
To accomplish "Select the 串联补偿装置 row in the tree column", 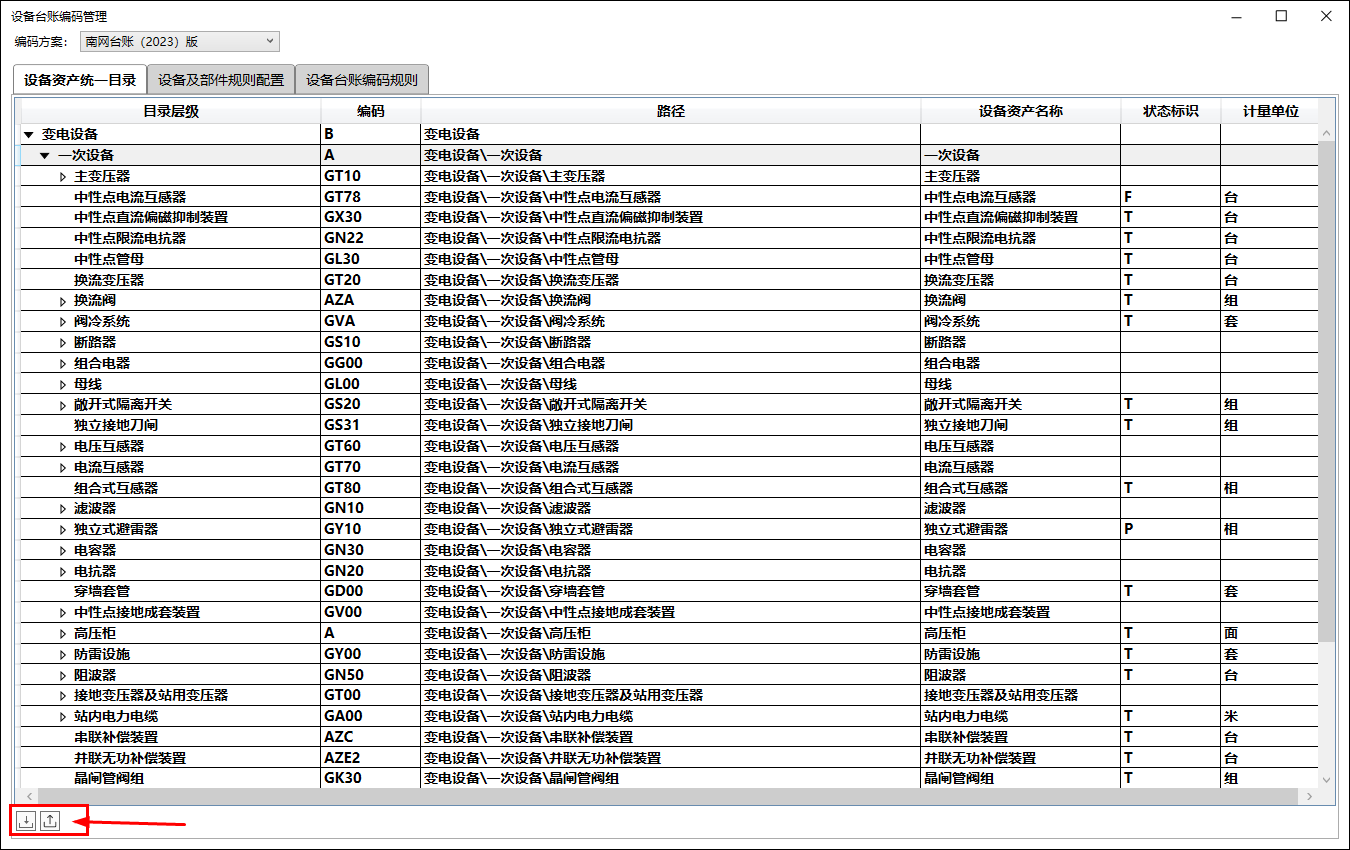I will 116,737.
